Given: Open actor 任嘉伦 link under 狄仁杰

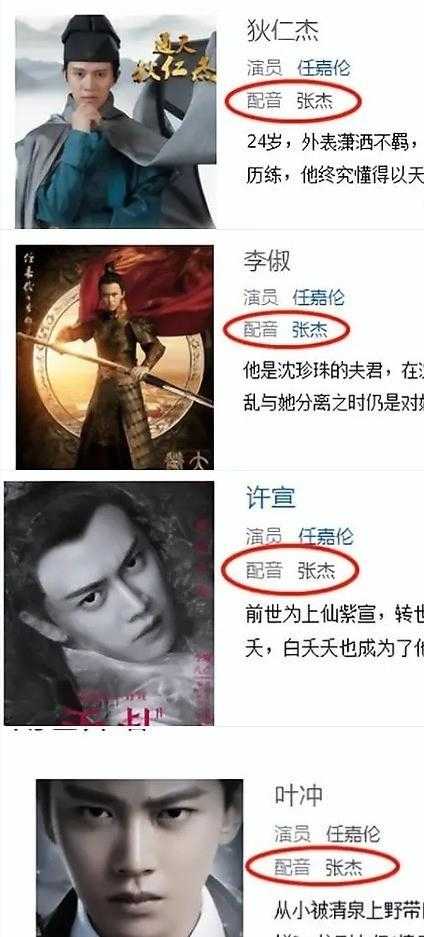Looking at the screenshot, I should coord(324,68).
